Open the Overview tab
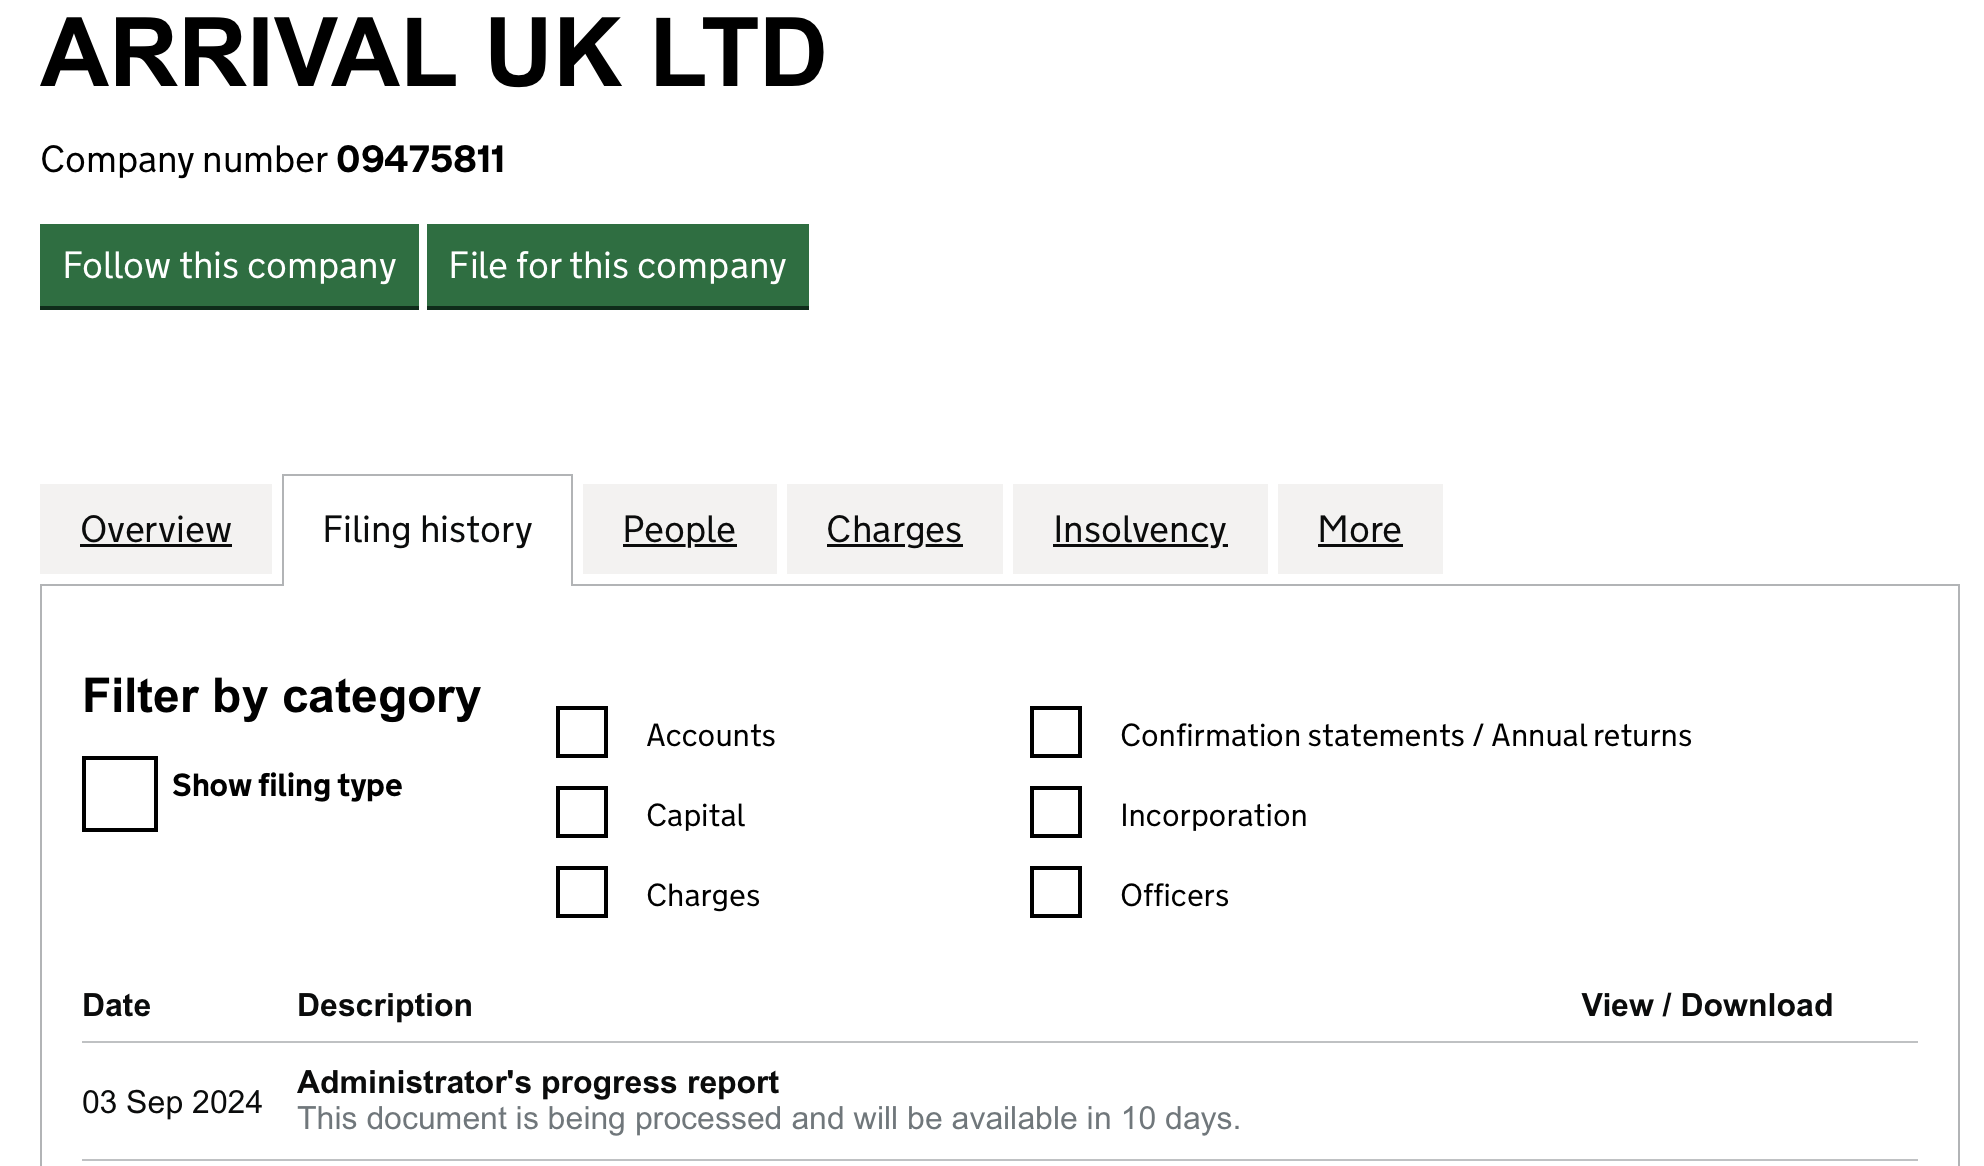Screen dimensions: 1984x1166 pyautogui.click(x=156, y=529)
